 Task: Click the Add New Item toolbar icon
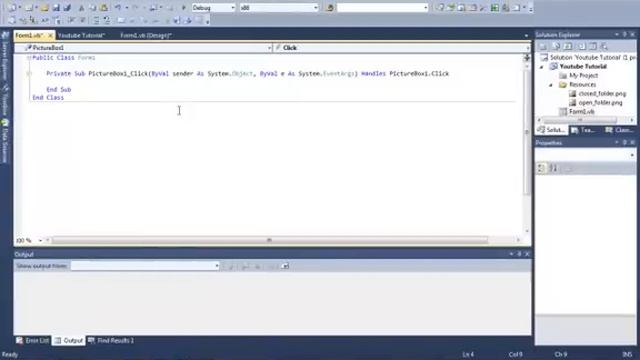pyautogui.click(x=29, y=8)
